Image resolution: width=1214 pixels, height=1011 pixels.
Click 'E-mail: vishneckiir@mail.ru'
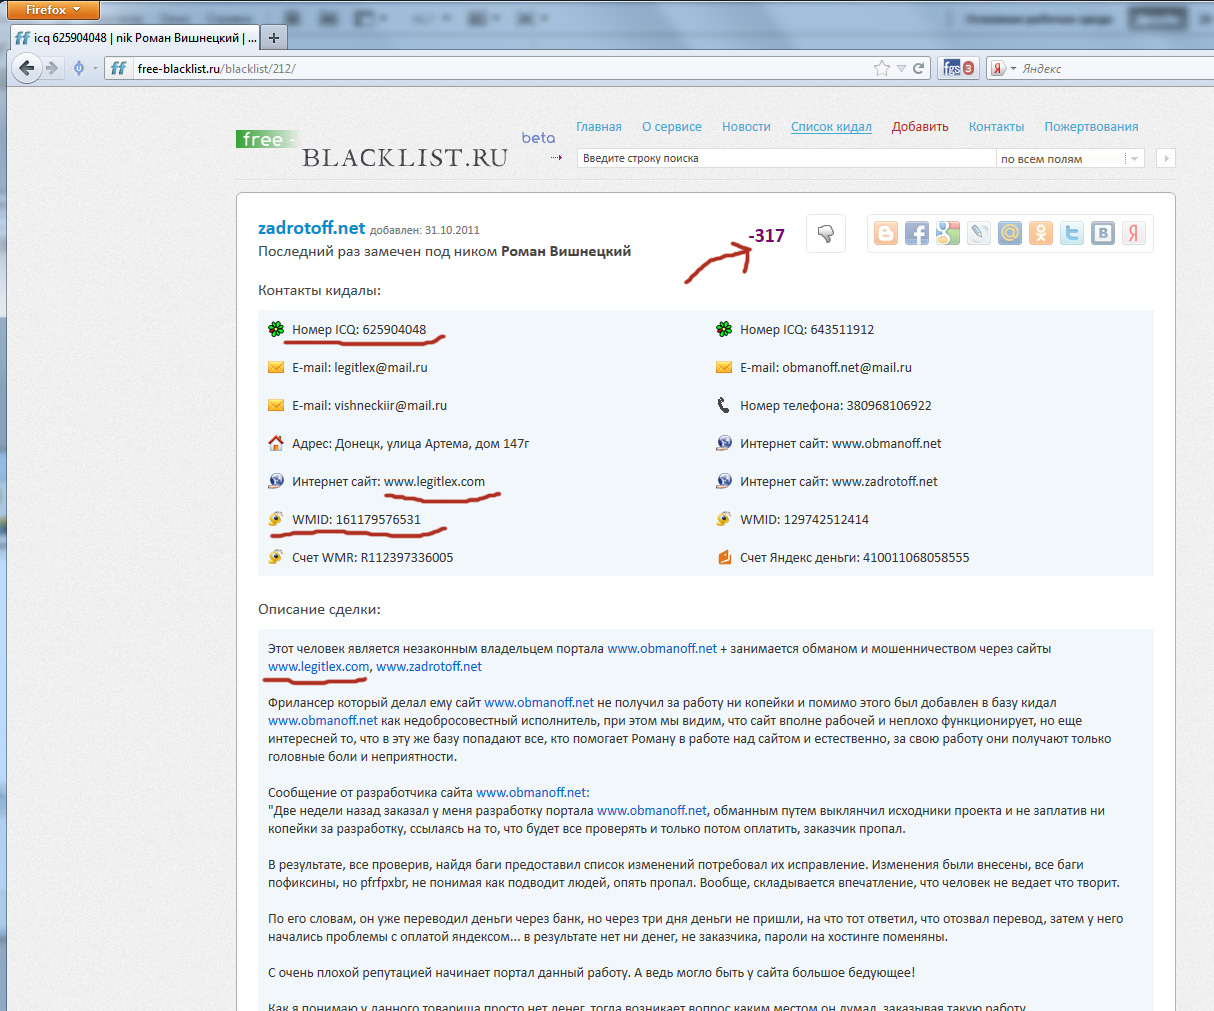(369, 406)
